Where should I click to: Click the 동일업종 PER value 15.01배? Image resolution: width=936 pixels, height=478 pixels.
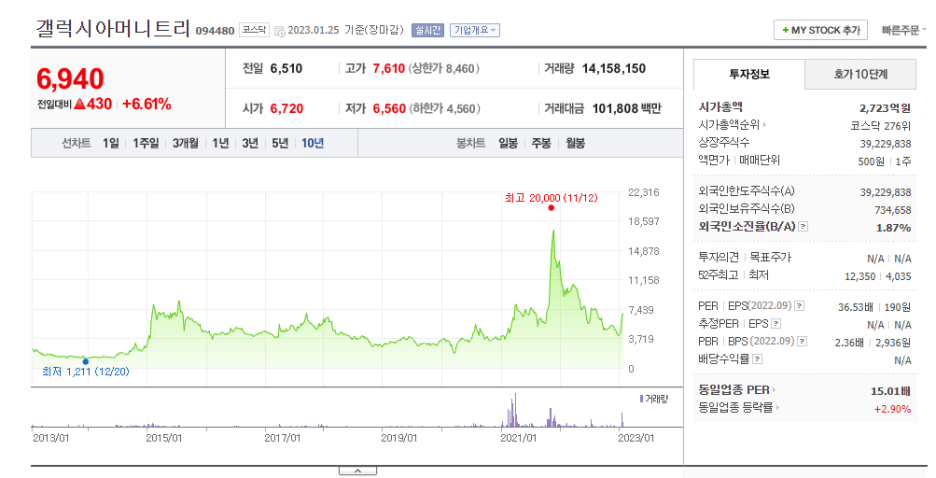(x=891, y=391)
